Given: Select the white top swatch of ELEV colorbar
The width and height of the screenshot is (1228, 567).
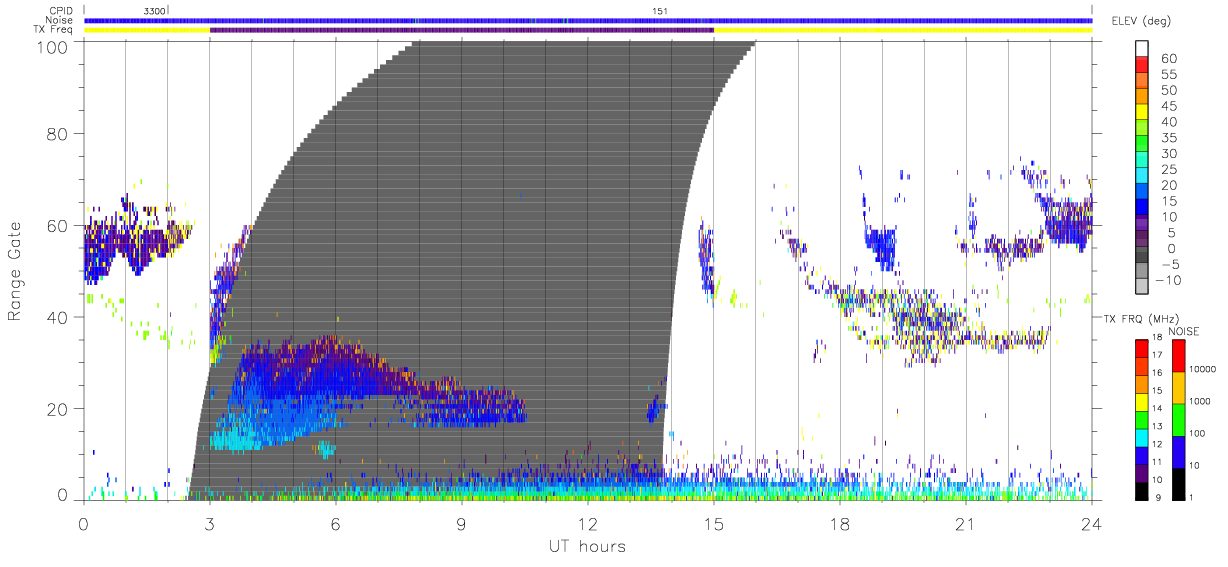Looking at the screenshot, I should pyautogui.click(x=1143, y=49).
